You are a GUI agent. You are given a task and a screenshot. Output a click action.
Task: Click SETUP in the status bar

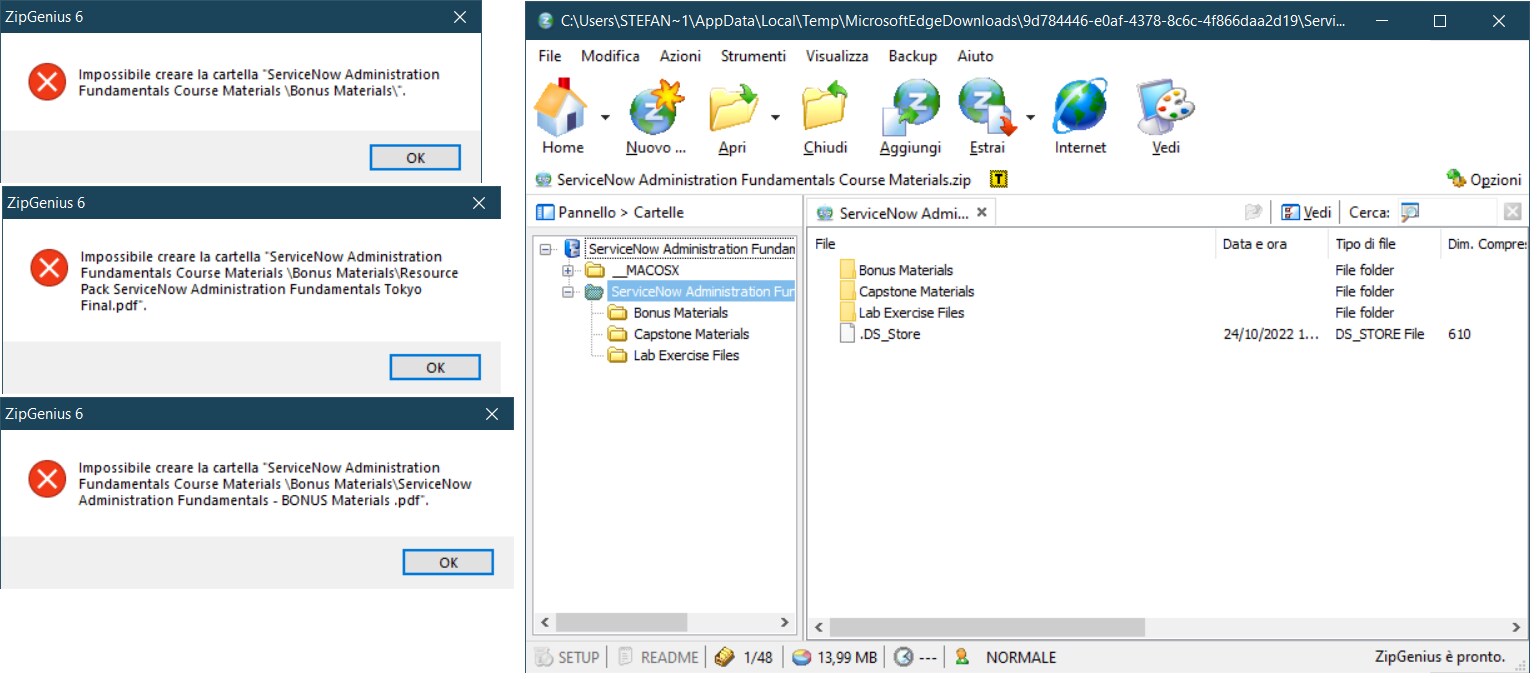pyautogui.click(x=567, y=657)
